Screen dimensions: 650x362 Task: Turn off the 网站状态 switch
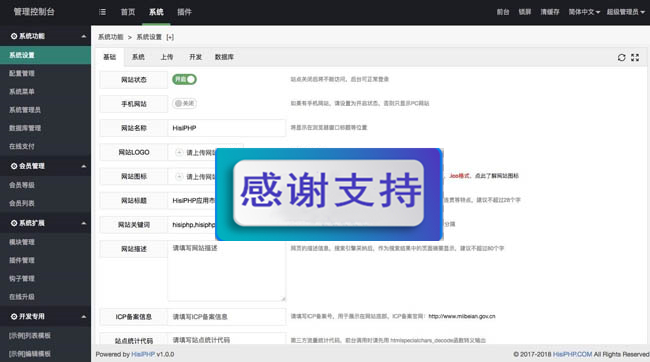[184, 79]
